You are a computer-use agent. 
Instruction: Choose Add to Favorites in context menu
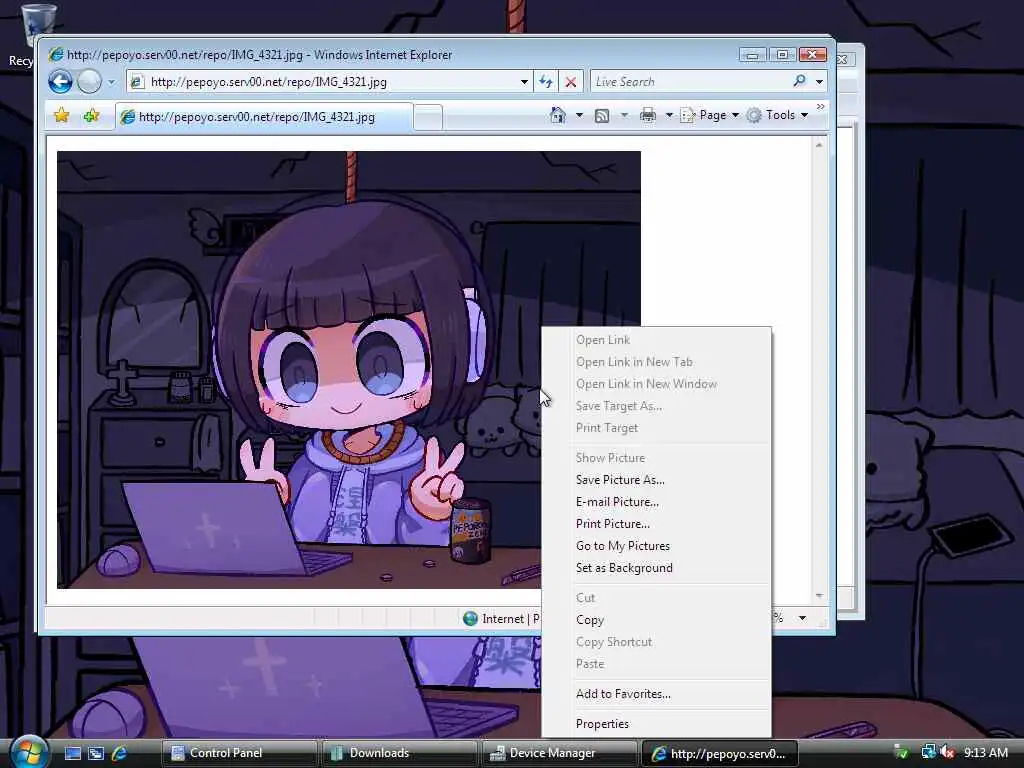[x=623, y=694]
